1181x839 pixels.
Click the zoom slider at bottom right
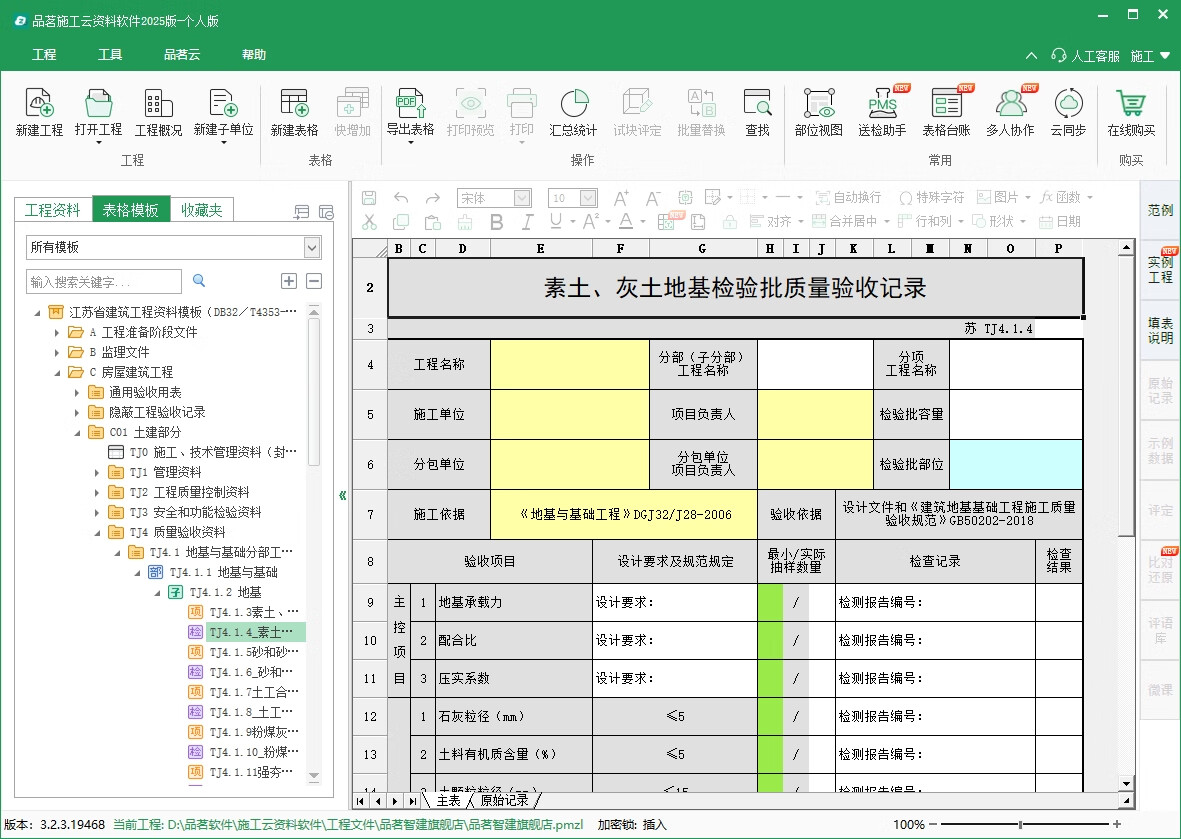click(1020, 825)
